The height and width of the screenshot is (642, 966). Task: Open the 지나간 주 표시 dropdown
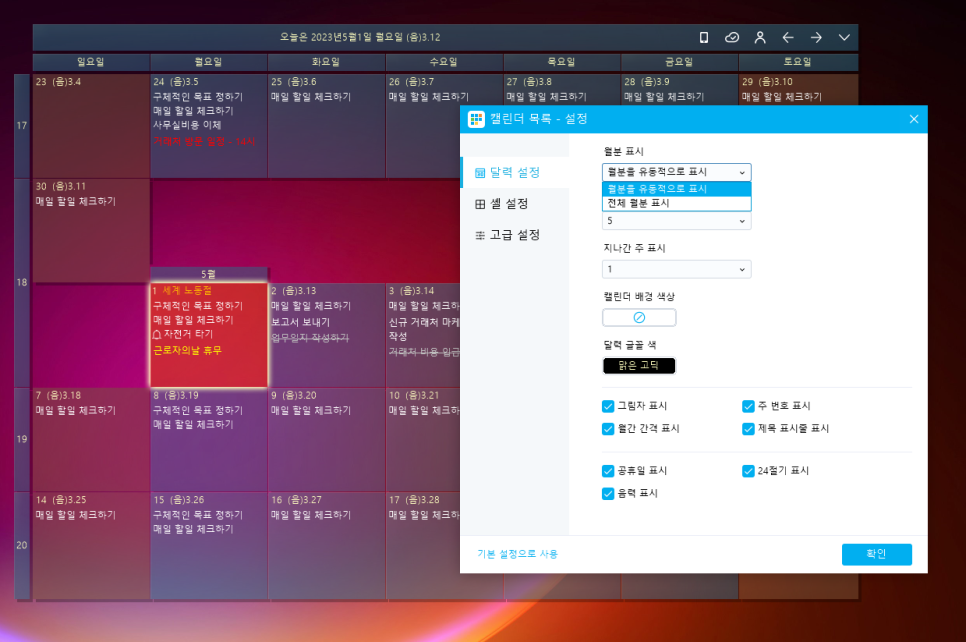[676, 269]
